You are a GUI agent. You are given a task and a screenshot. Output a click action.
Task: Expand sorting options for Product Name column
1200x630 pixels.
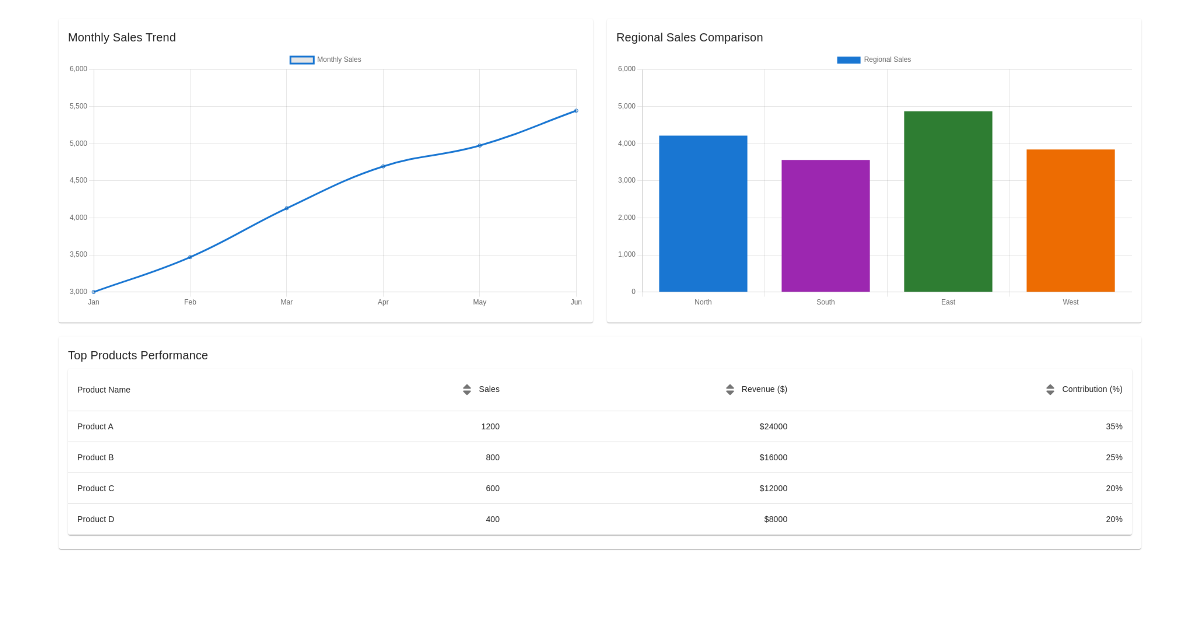[x=103, y=389]
